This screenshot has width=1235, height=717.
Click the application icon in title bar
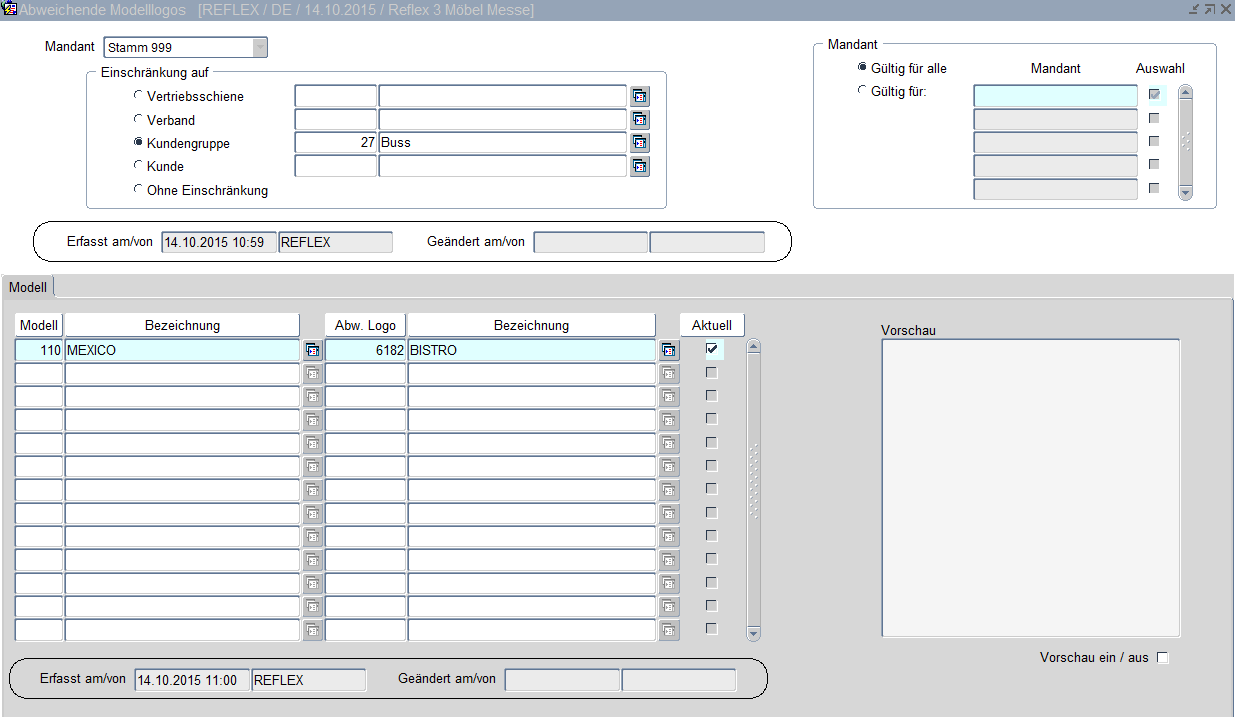(10, 9)
